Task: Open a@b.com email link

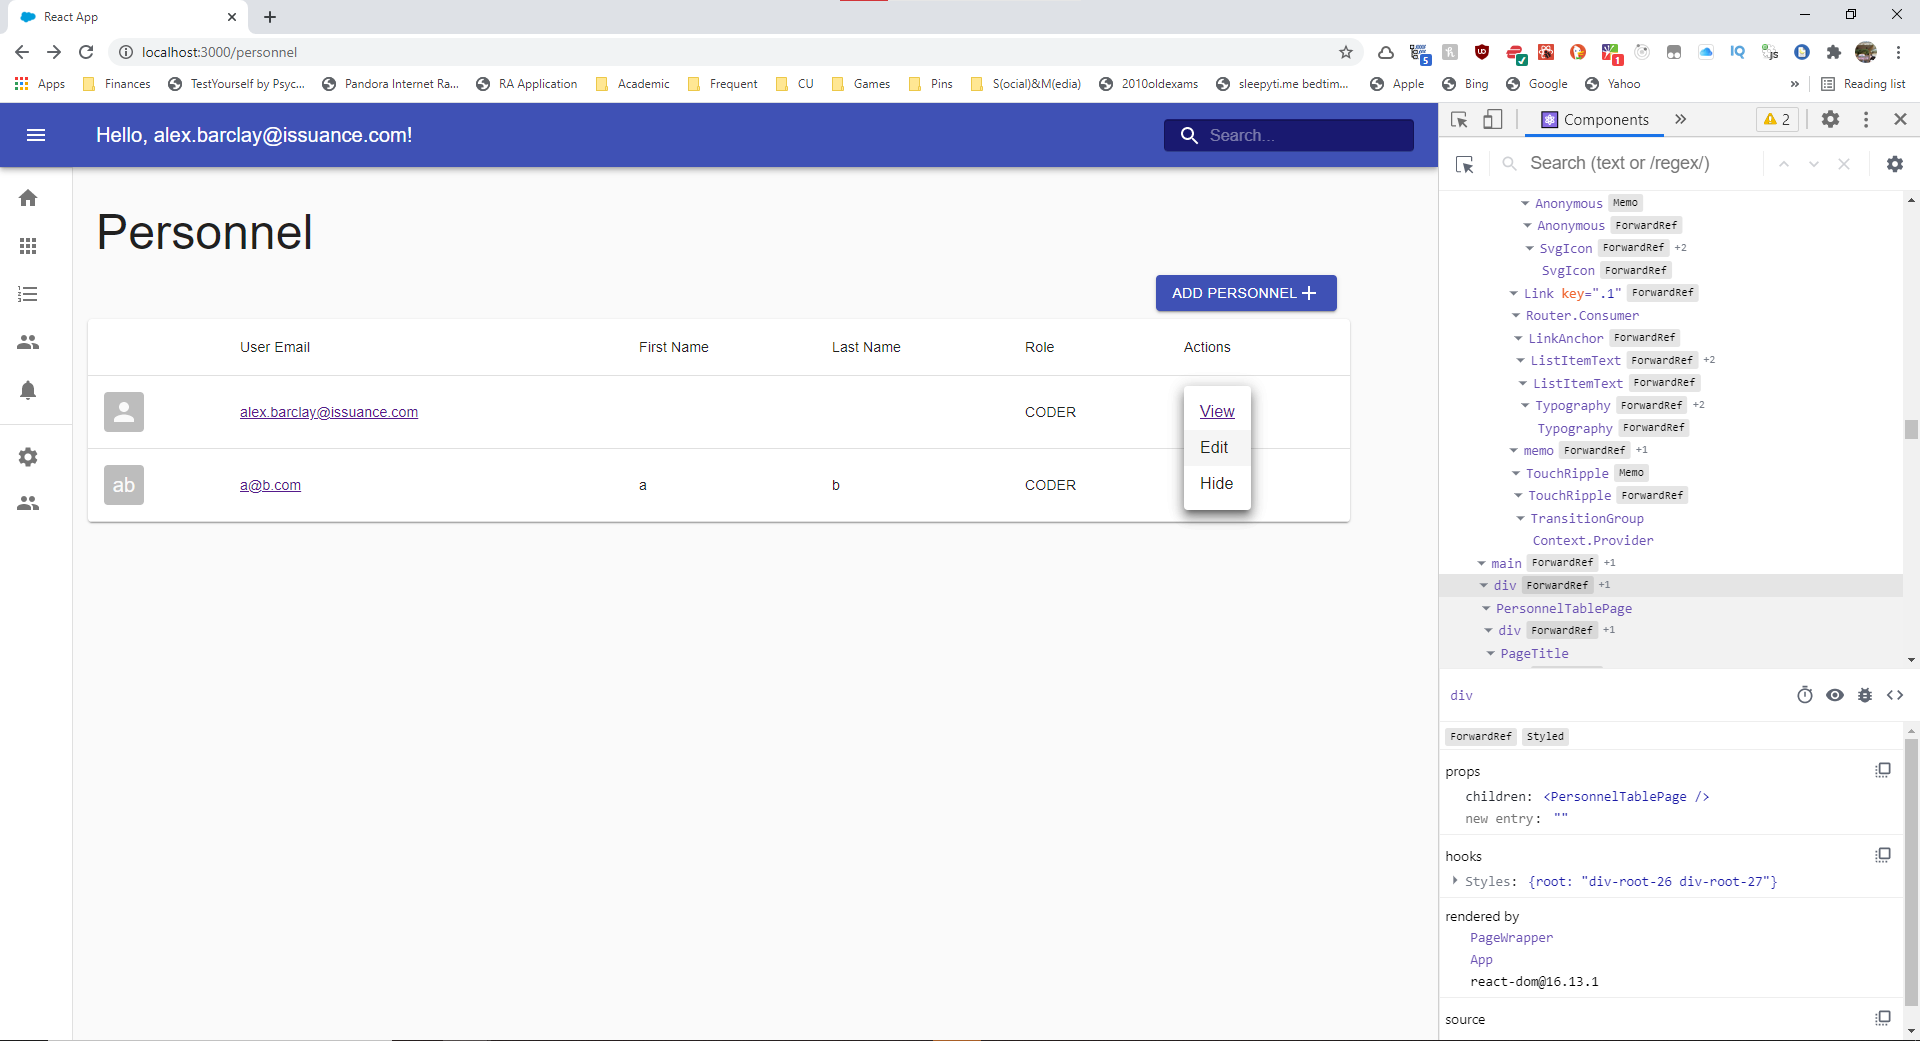Action: pyautogui.click(x=270, y=485)
